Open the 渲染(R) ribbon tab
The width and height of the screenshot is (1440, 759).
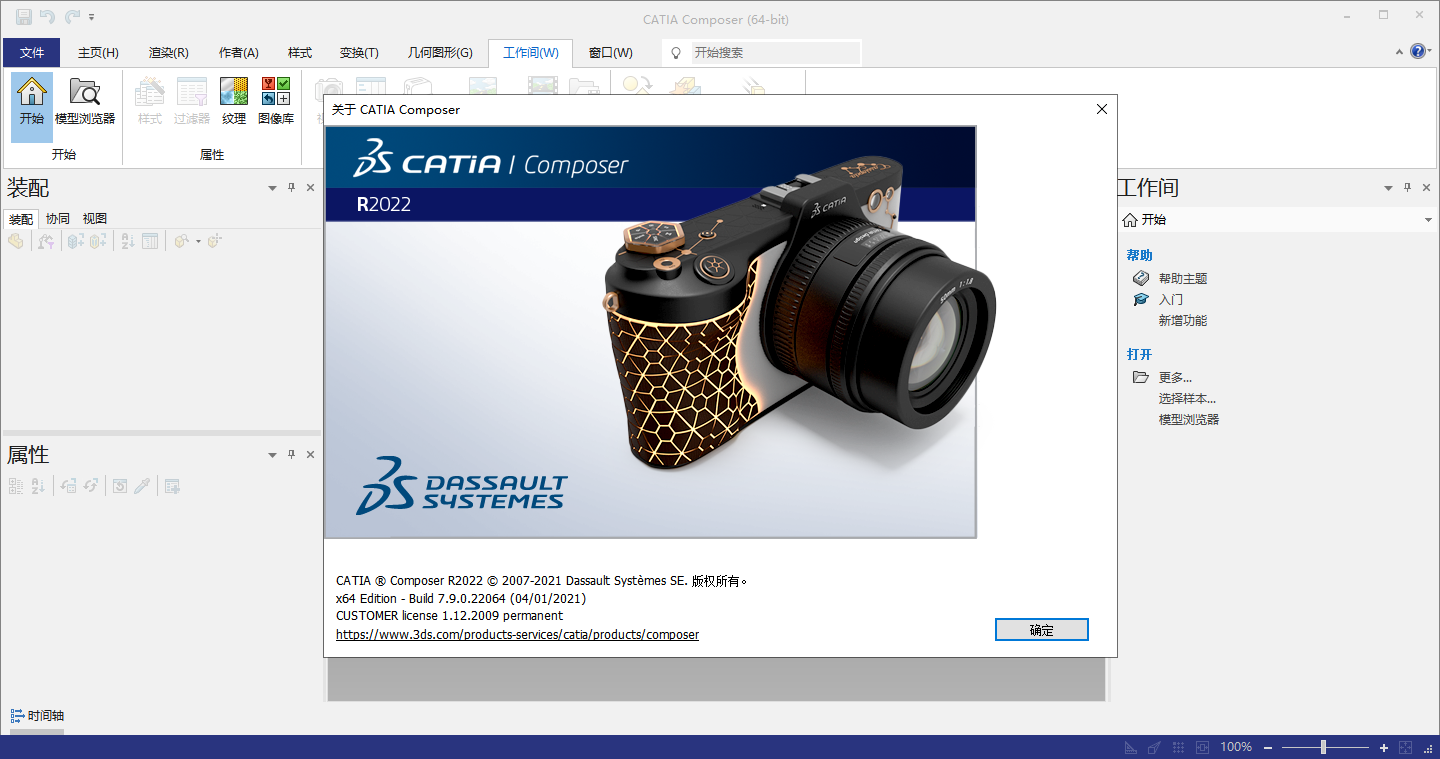pyautogui.click(x=168, y=53)
